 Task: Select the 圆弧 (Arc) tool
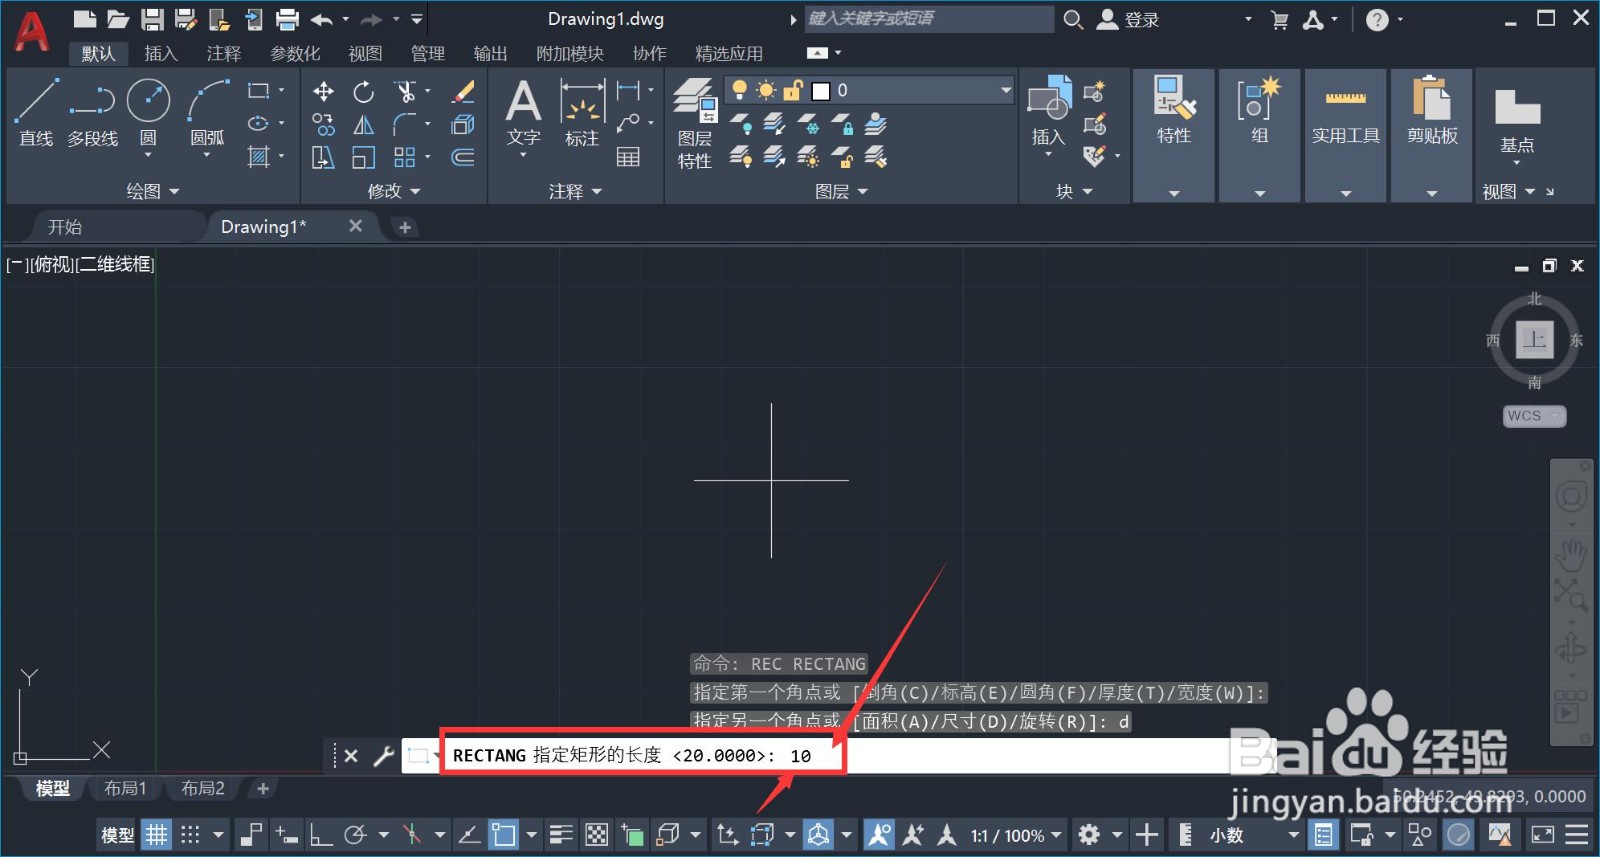click(207, 113)
